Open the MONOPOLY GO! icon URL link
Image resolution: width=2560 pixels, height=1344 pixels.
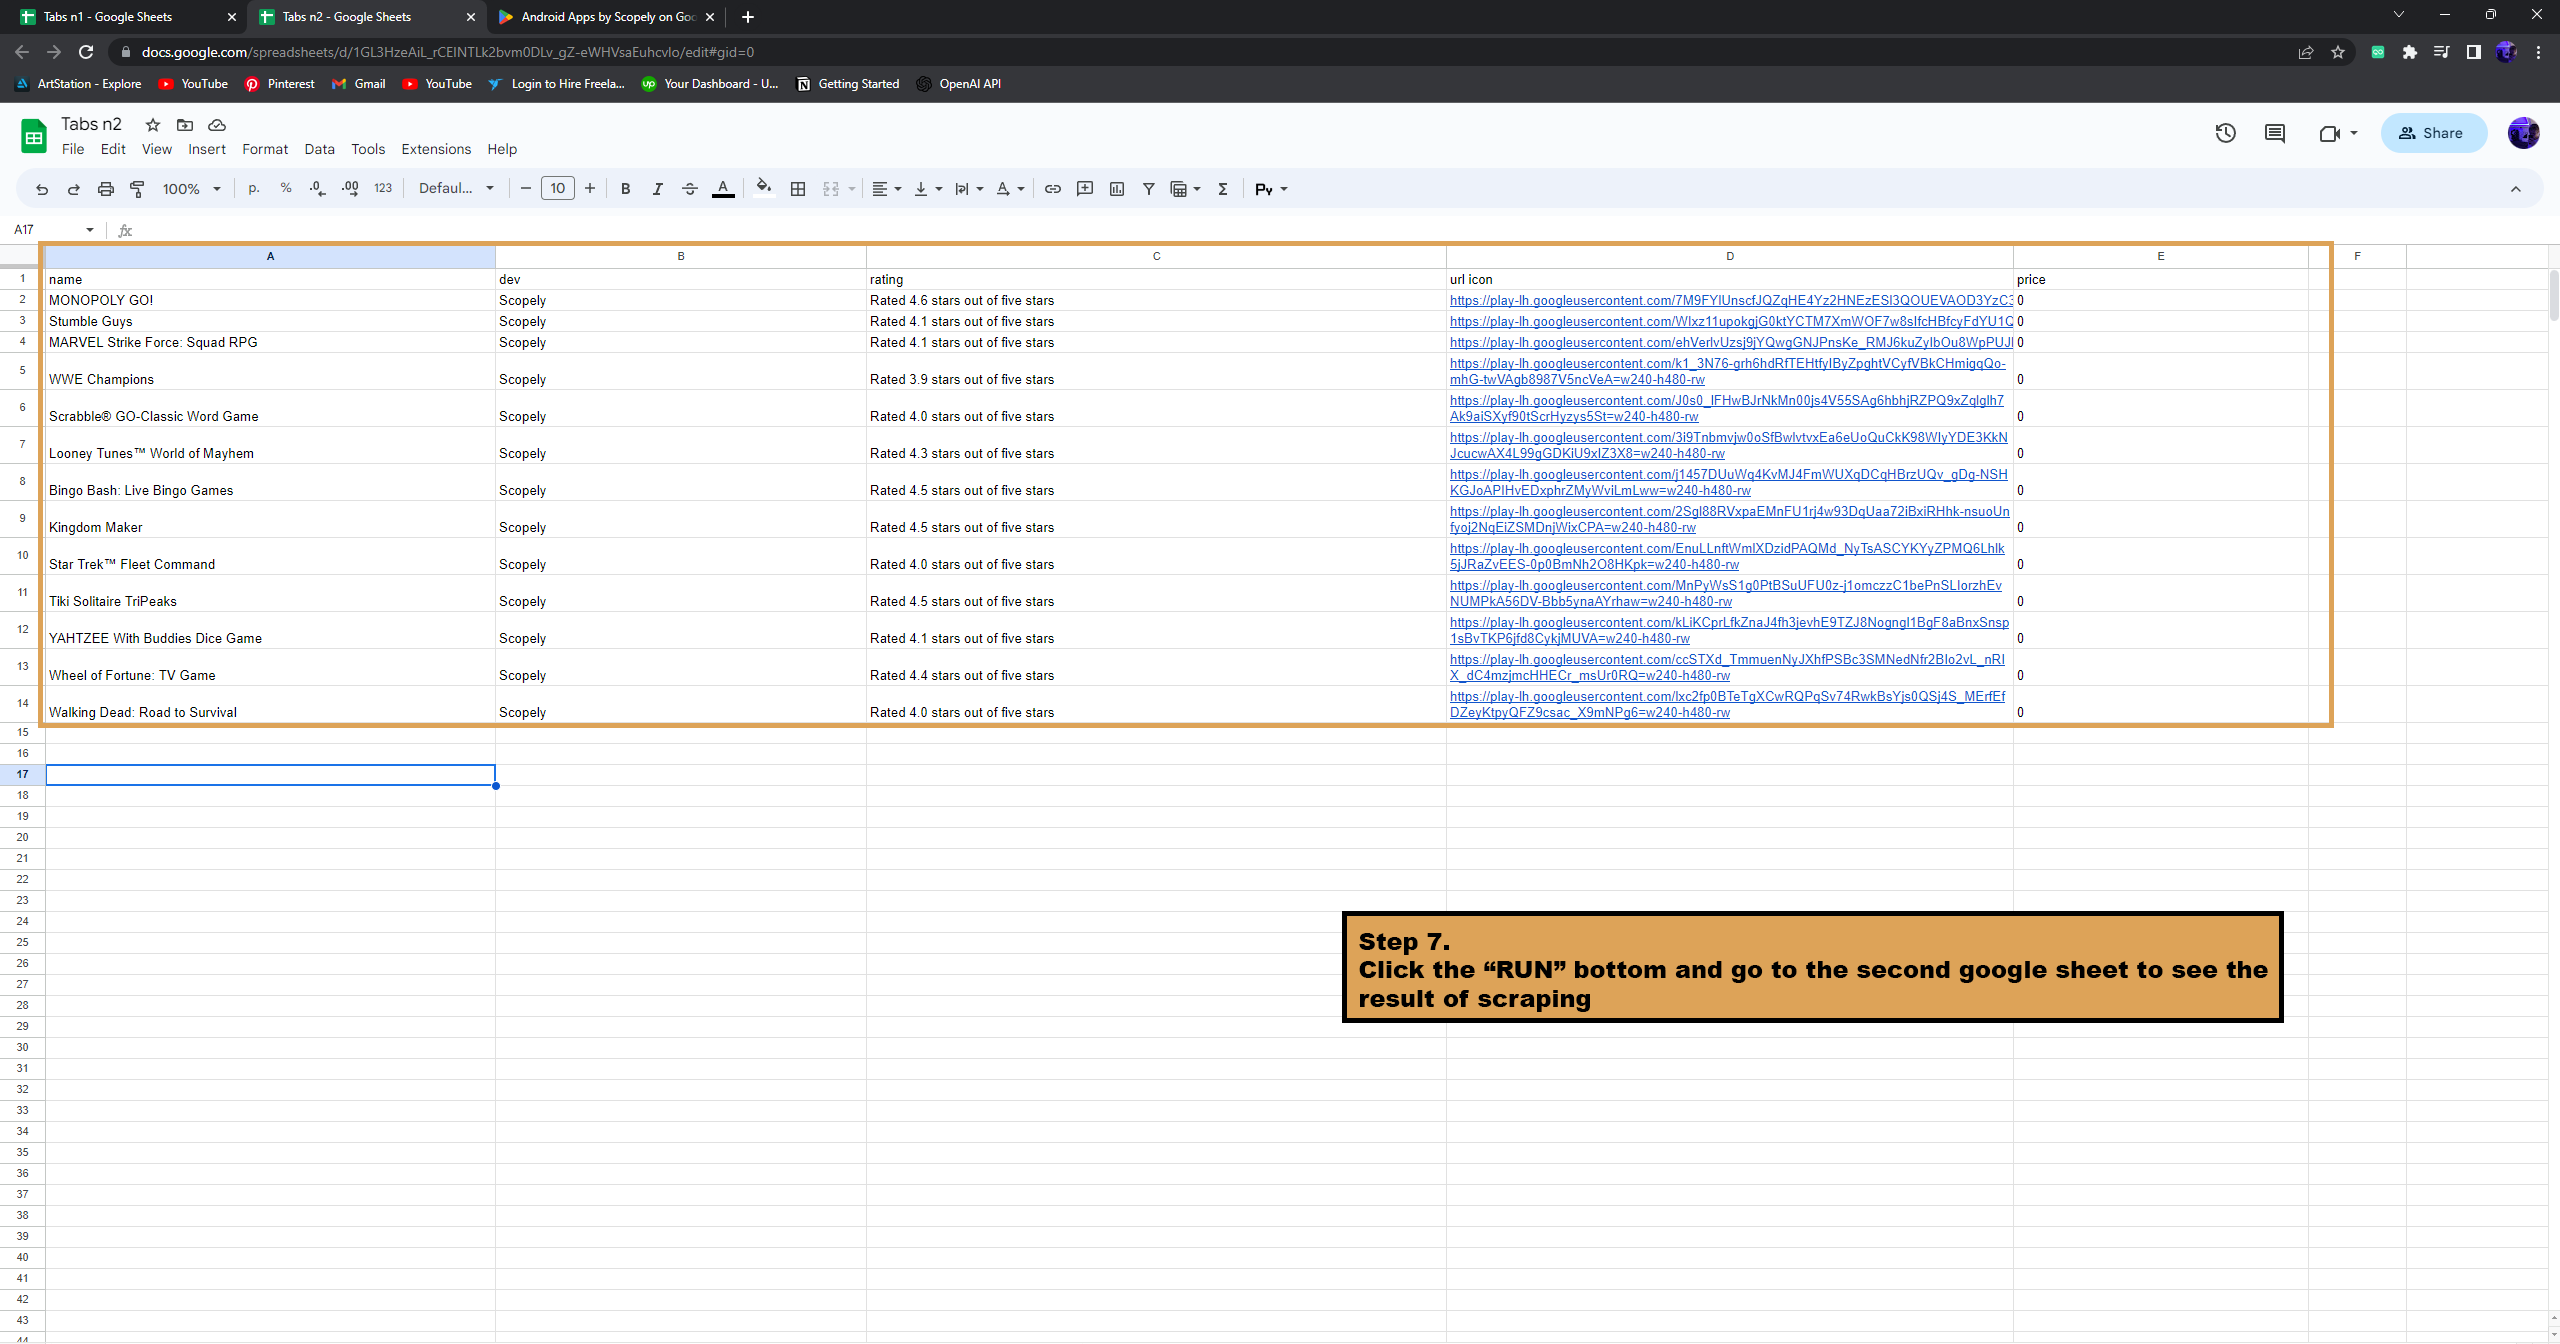point(1731,300)
